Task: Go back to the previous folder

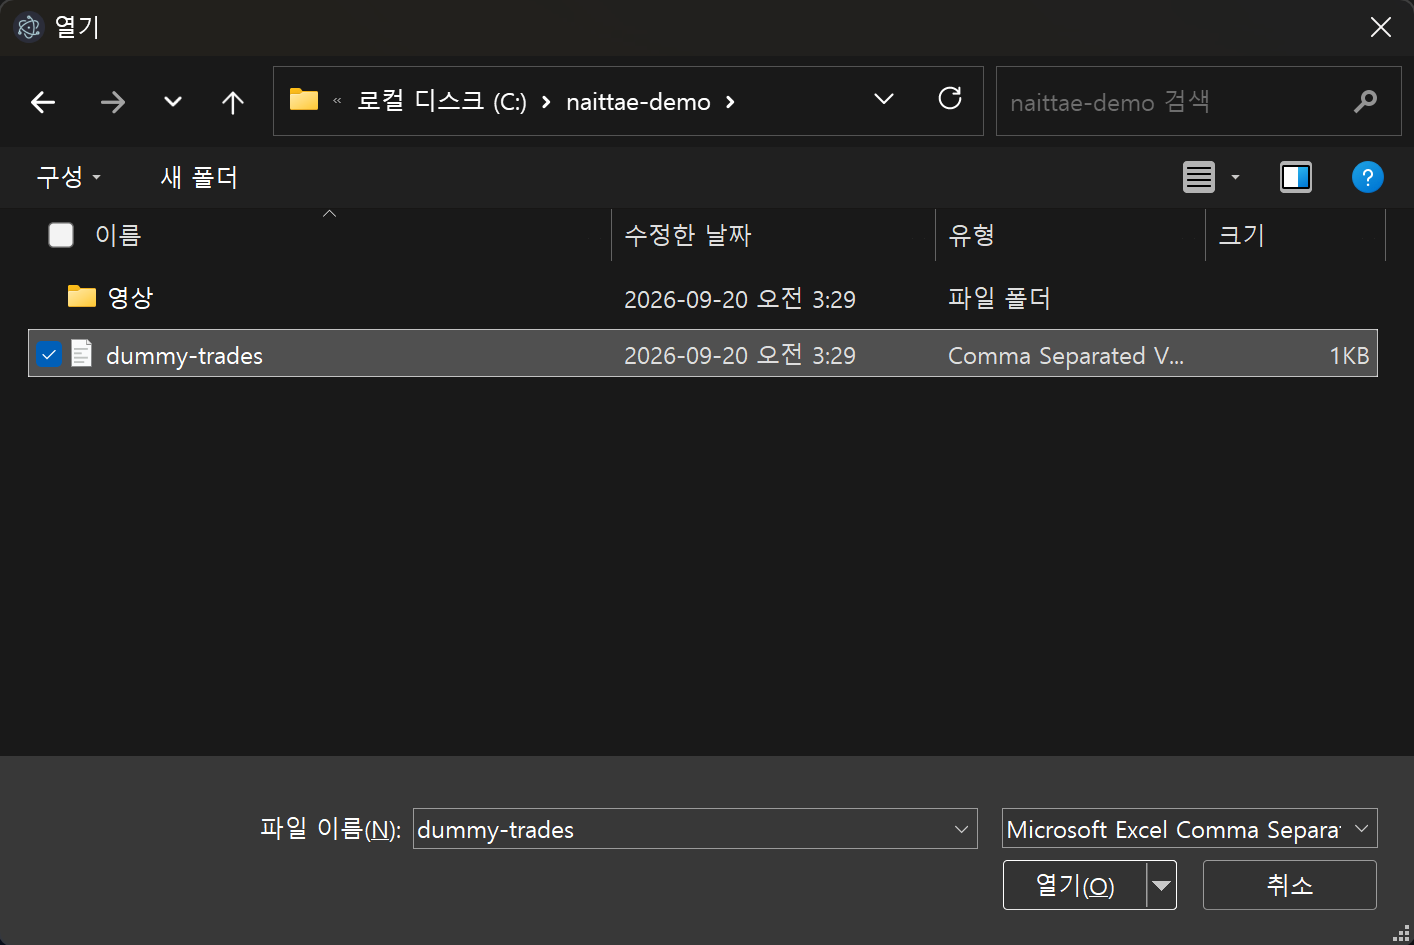Action: [x=43, y=102]
